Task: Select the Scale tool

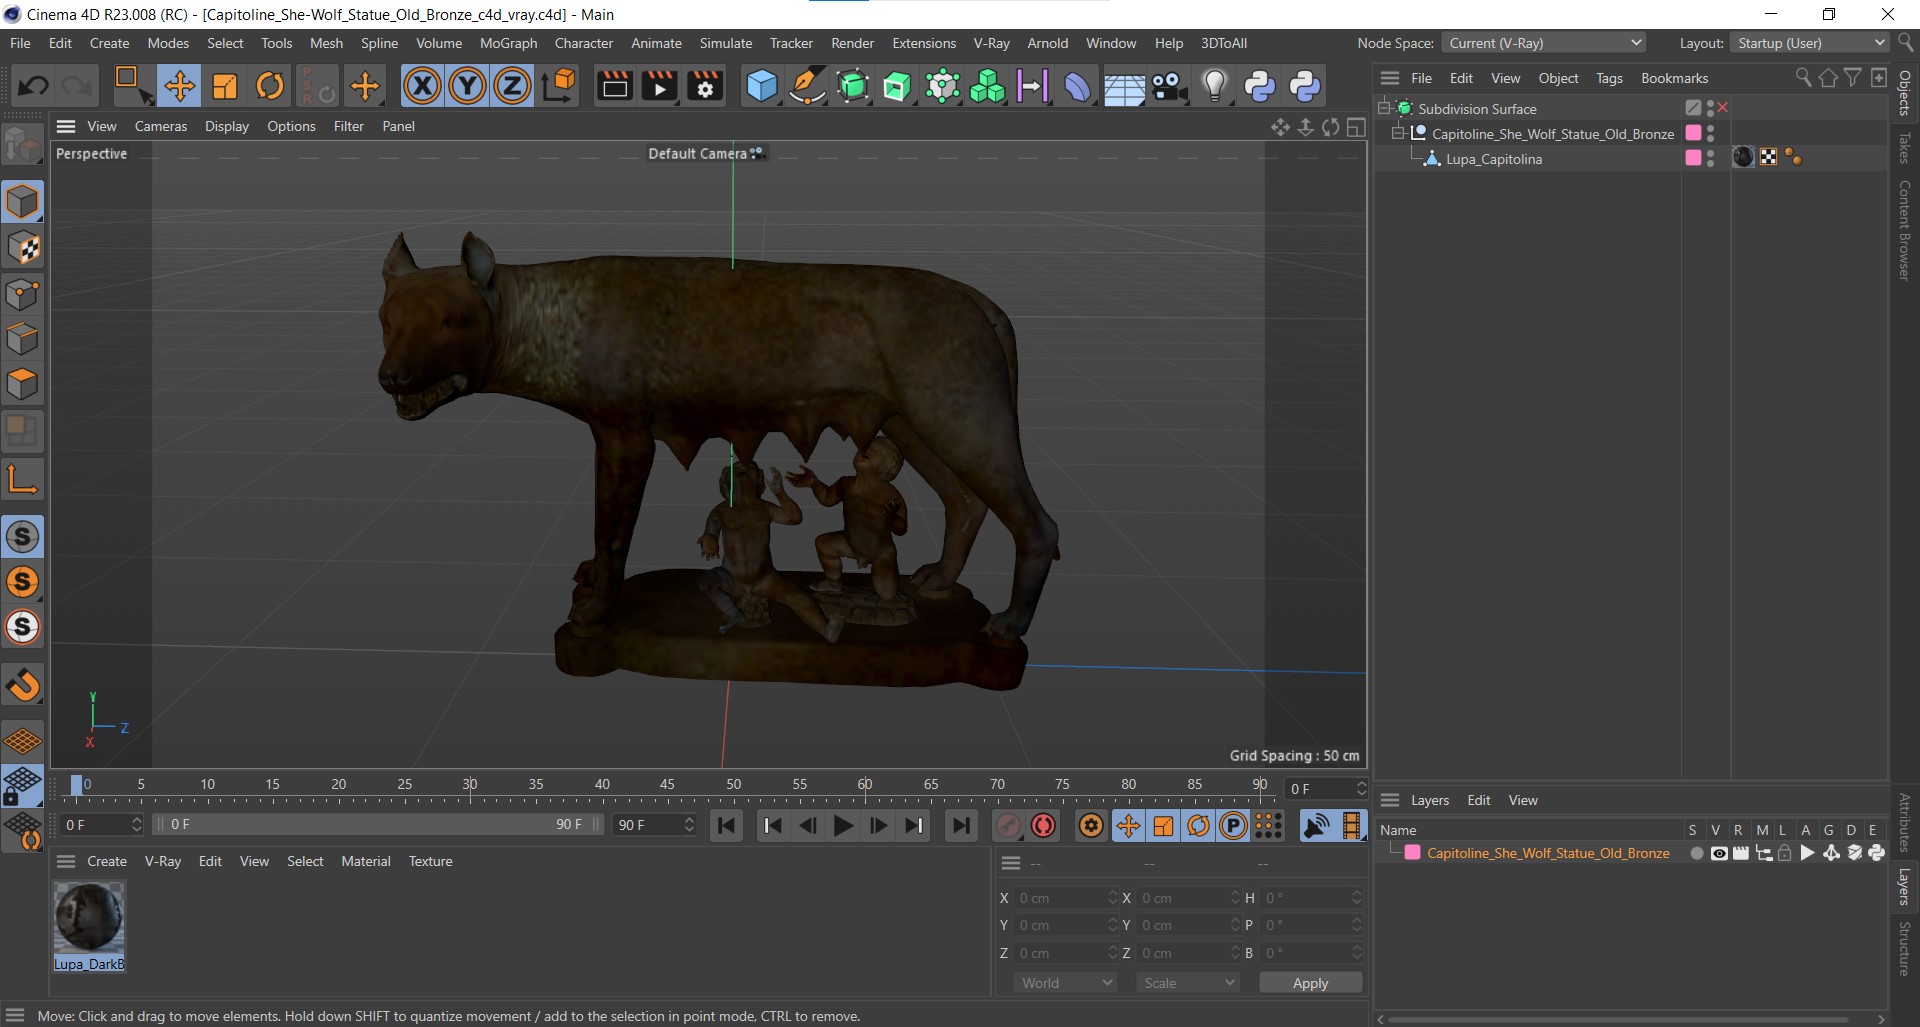Action: [225, 86]
